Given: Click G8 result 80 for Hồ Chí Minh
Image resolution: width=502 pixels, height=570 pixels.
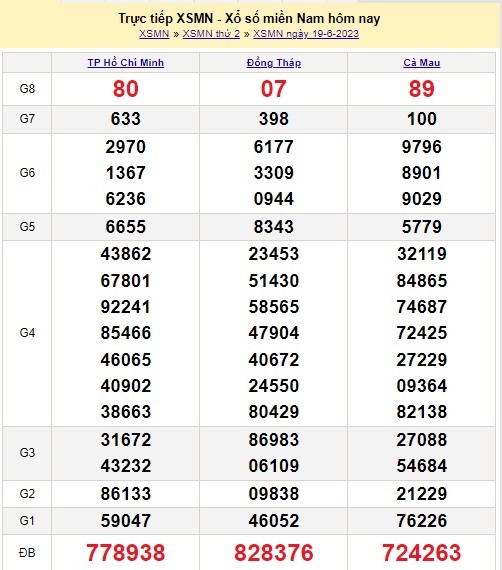Looking at the screenshot, I should [126, 89].
